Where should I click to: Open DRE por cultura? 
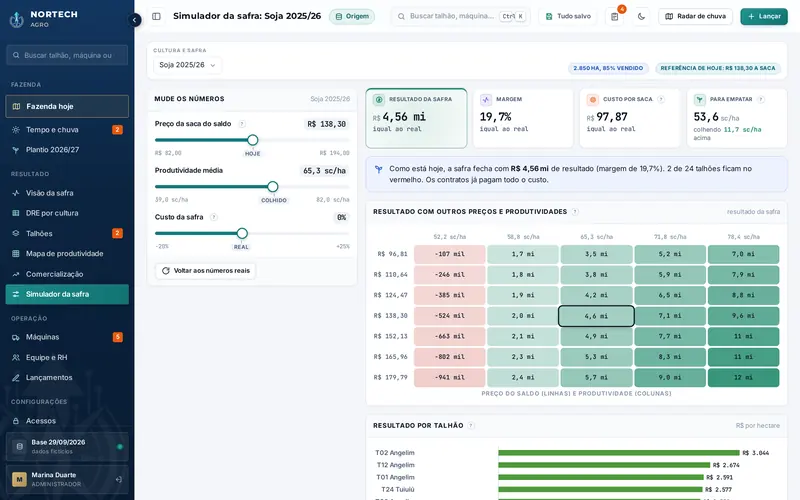click(x=67, y=213)
